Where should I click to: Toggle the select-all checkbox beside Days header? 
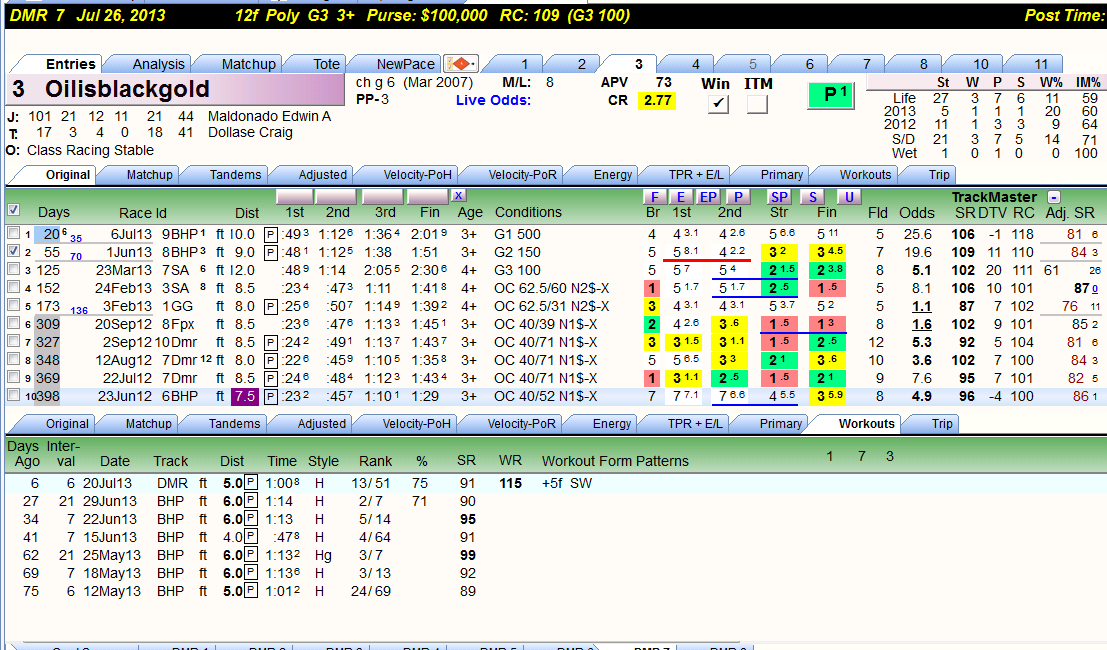(13, 210)
